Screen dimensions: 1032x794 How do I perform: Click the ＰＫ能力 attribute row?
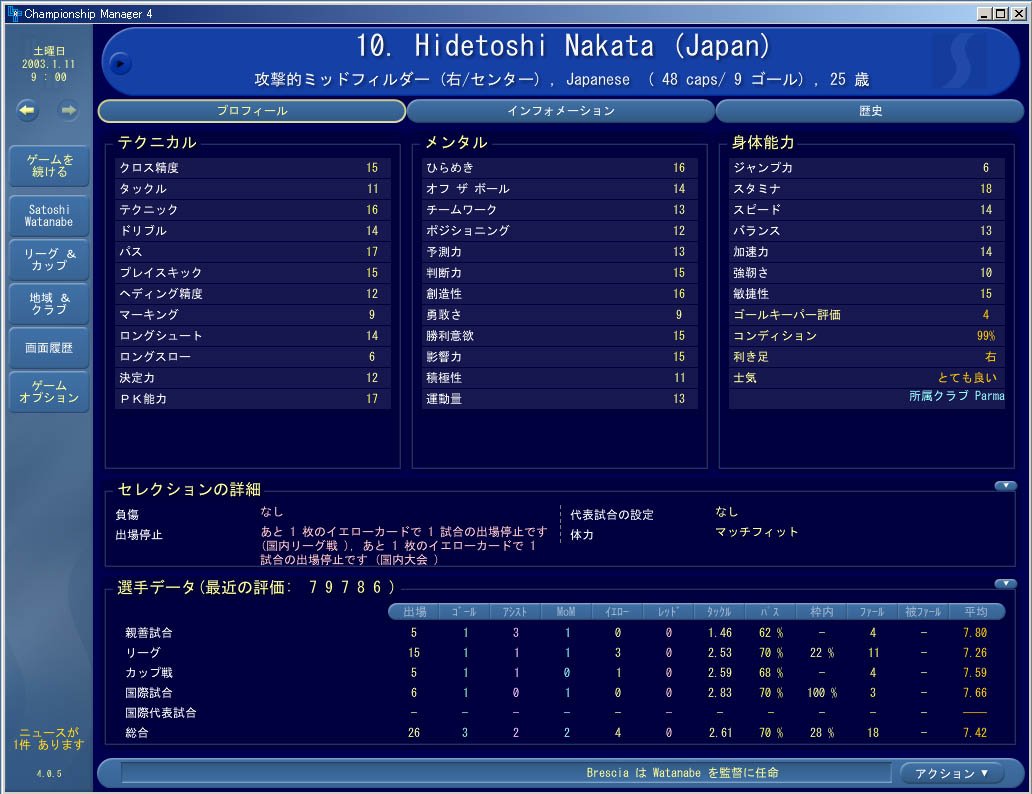click(253, 399)
